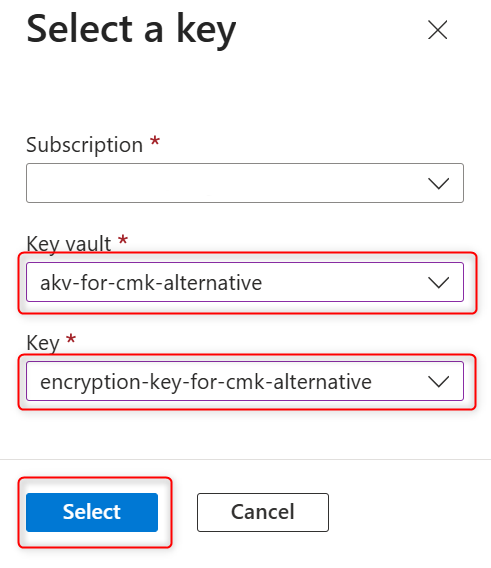Click the chevron in the Key field
491x568 pixels.
click(x=438, y=381)
